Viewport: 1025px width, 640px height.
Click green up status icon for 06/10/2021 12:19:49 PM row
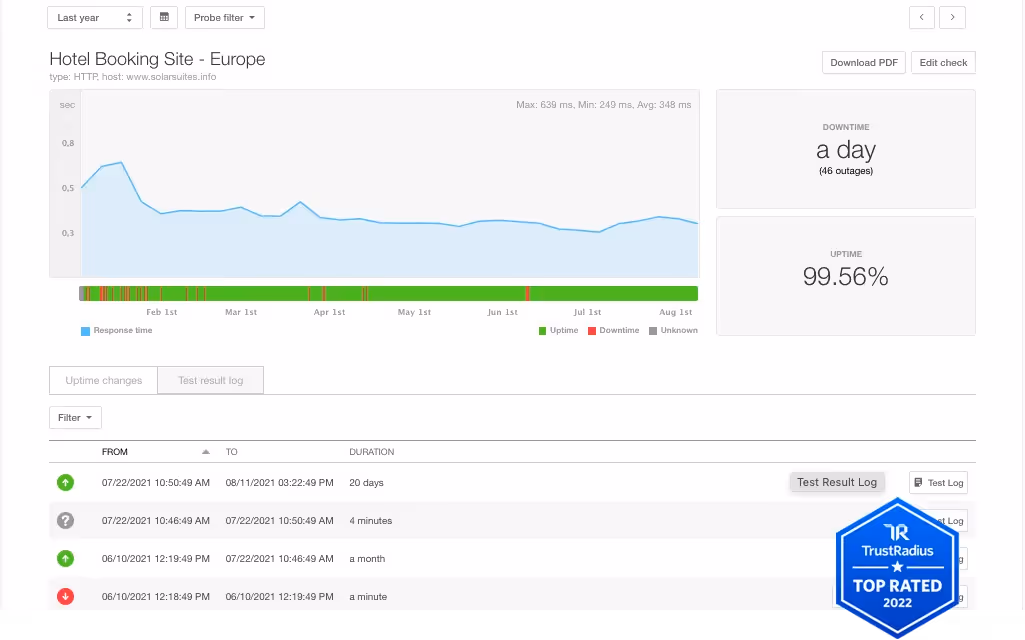click(65, 559)
